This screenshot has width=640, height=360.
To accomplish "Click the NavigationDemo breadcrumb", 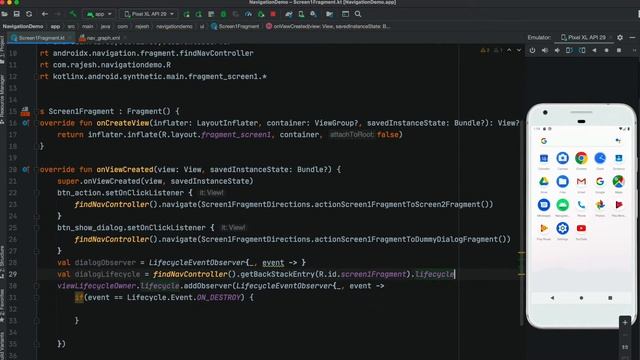I will tap(23, 26).
